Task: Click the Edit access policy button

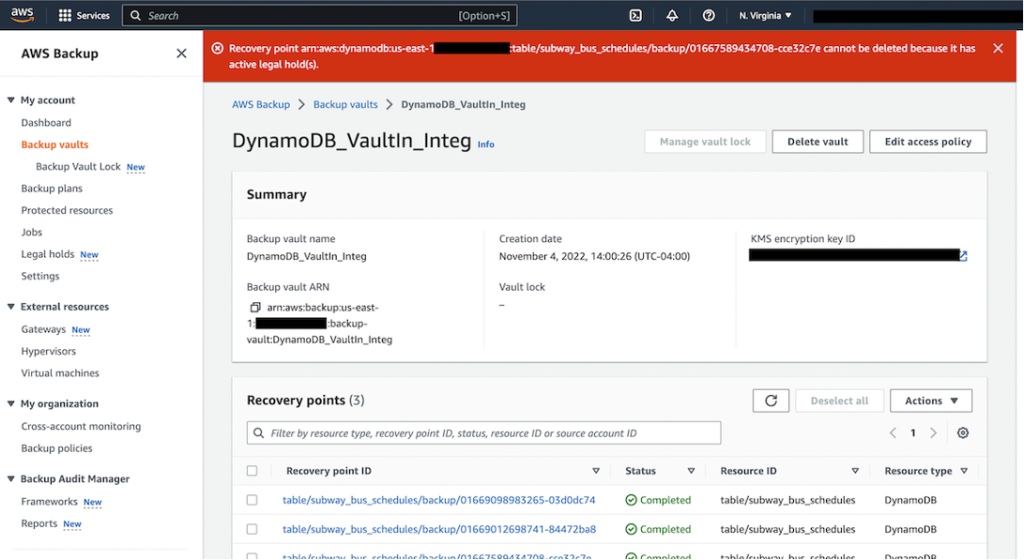Action: tap(928, 142)
